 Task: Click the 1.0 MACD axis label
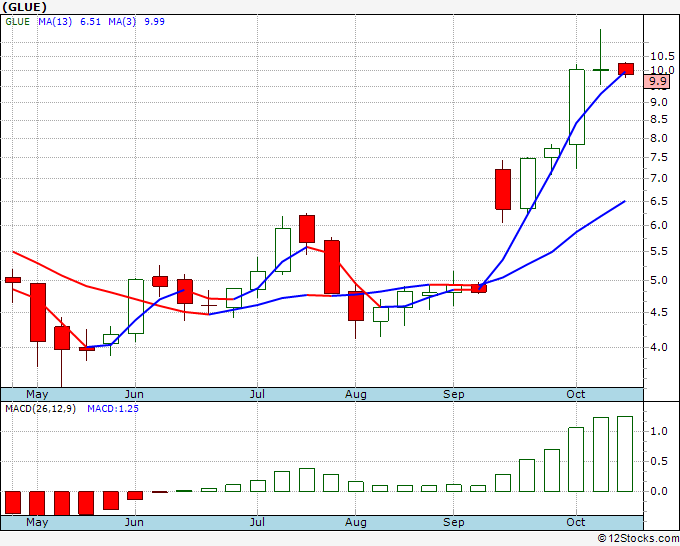pos(657,431)
